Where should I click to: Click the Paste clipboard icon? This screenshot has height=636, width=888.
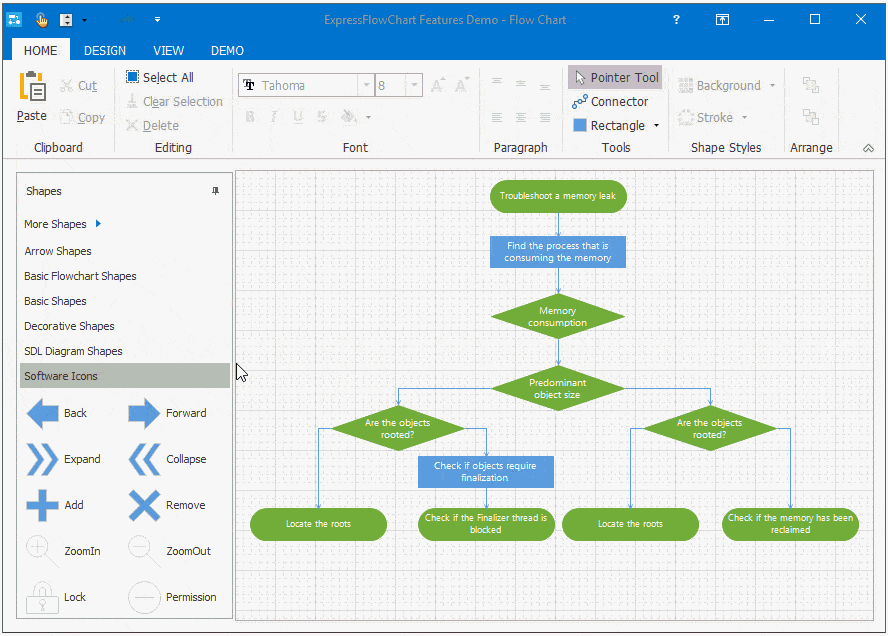[32, 88]
